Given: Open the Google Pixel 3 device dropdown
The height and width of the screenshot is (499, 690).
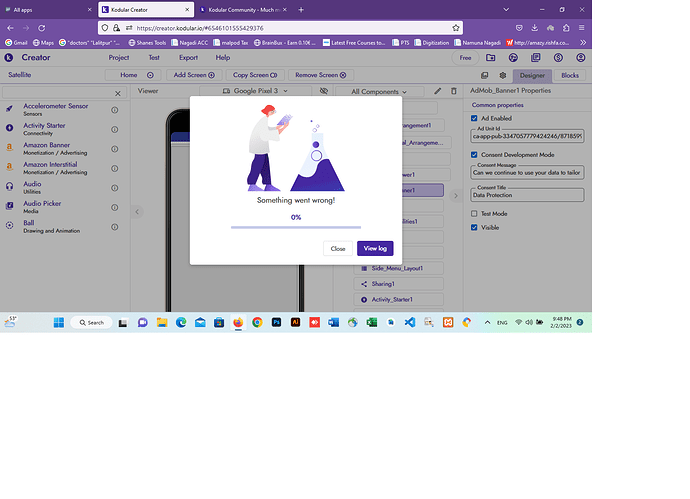Looking at the screenshot, I should pyautogui.click(x=255, y=91).
